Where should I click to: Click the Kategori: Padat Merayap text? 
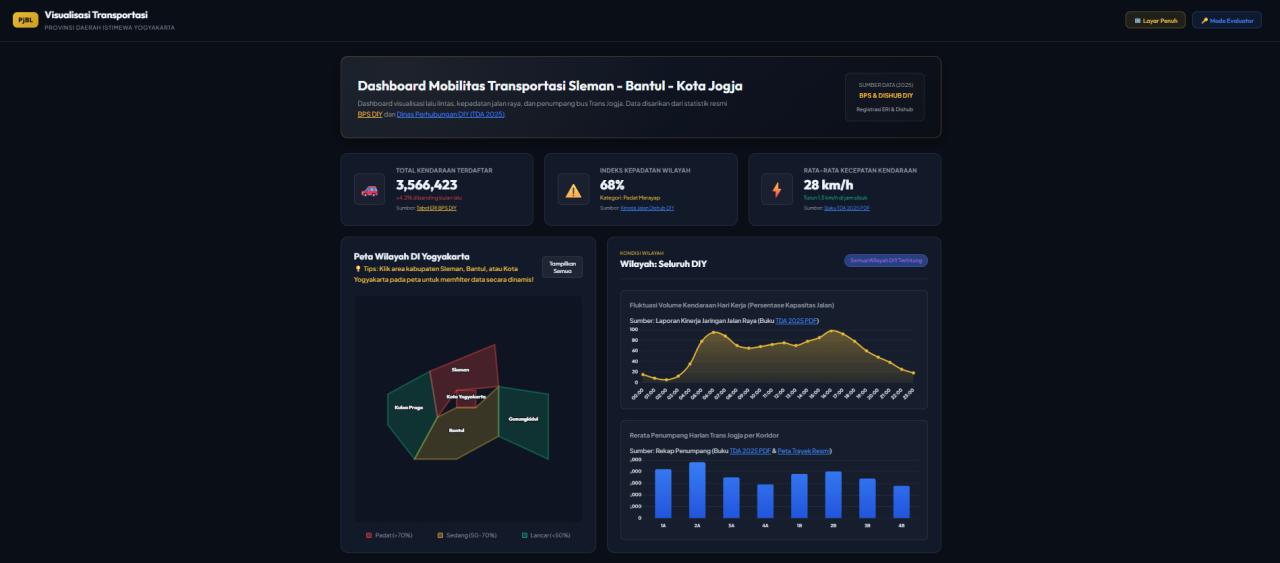[632, 198]
